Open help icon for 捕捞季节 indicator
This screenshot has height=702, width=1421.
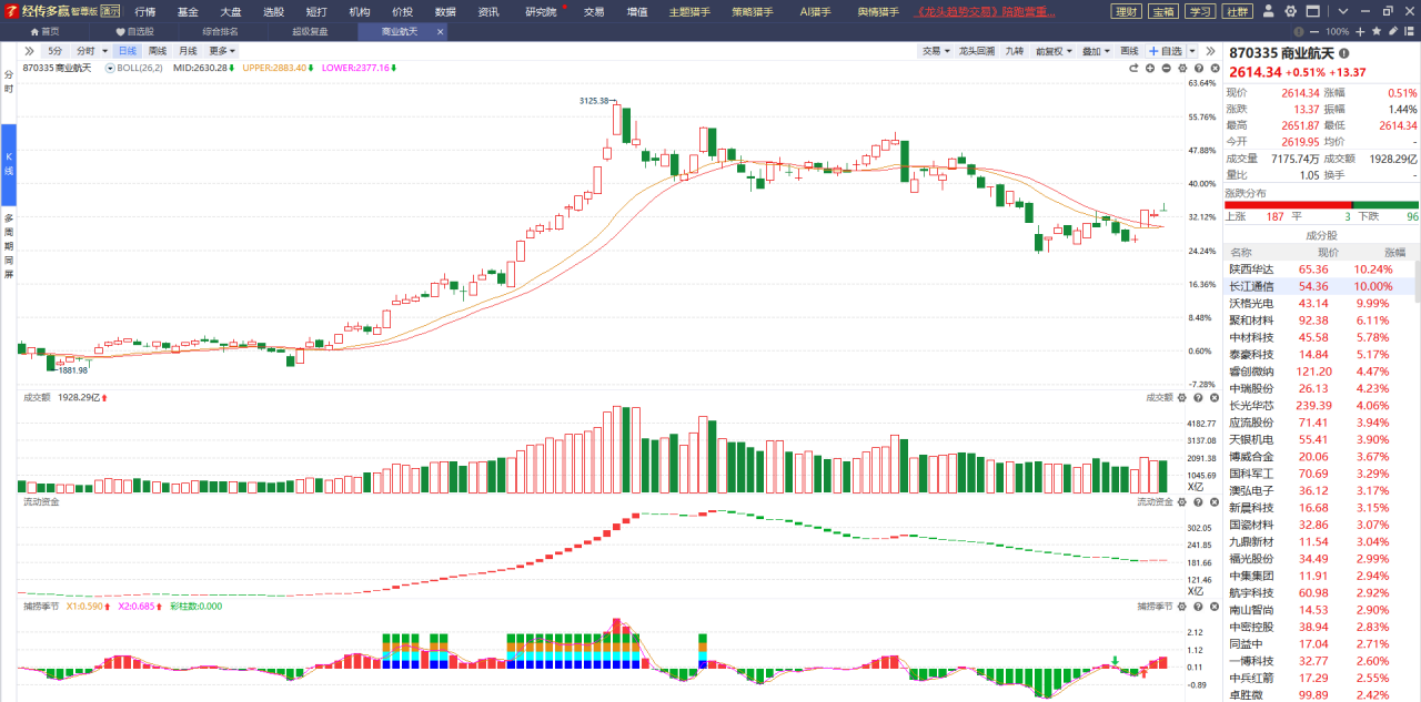pos(1199,607)
